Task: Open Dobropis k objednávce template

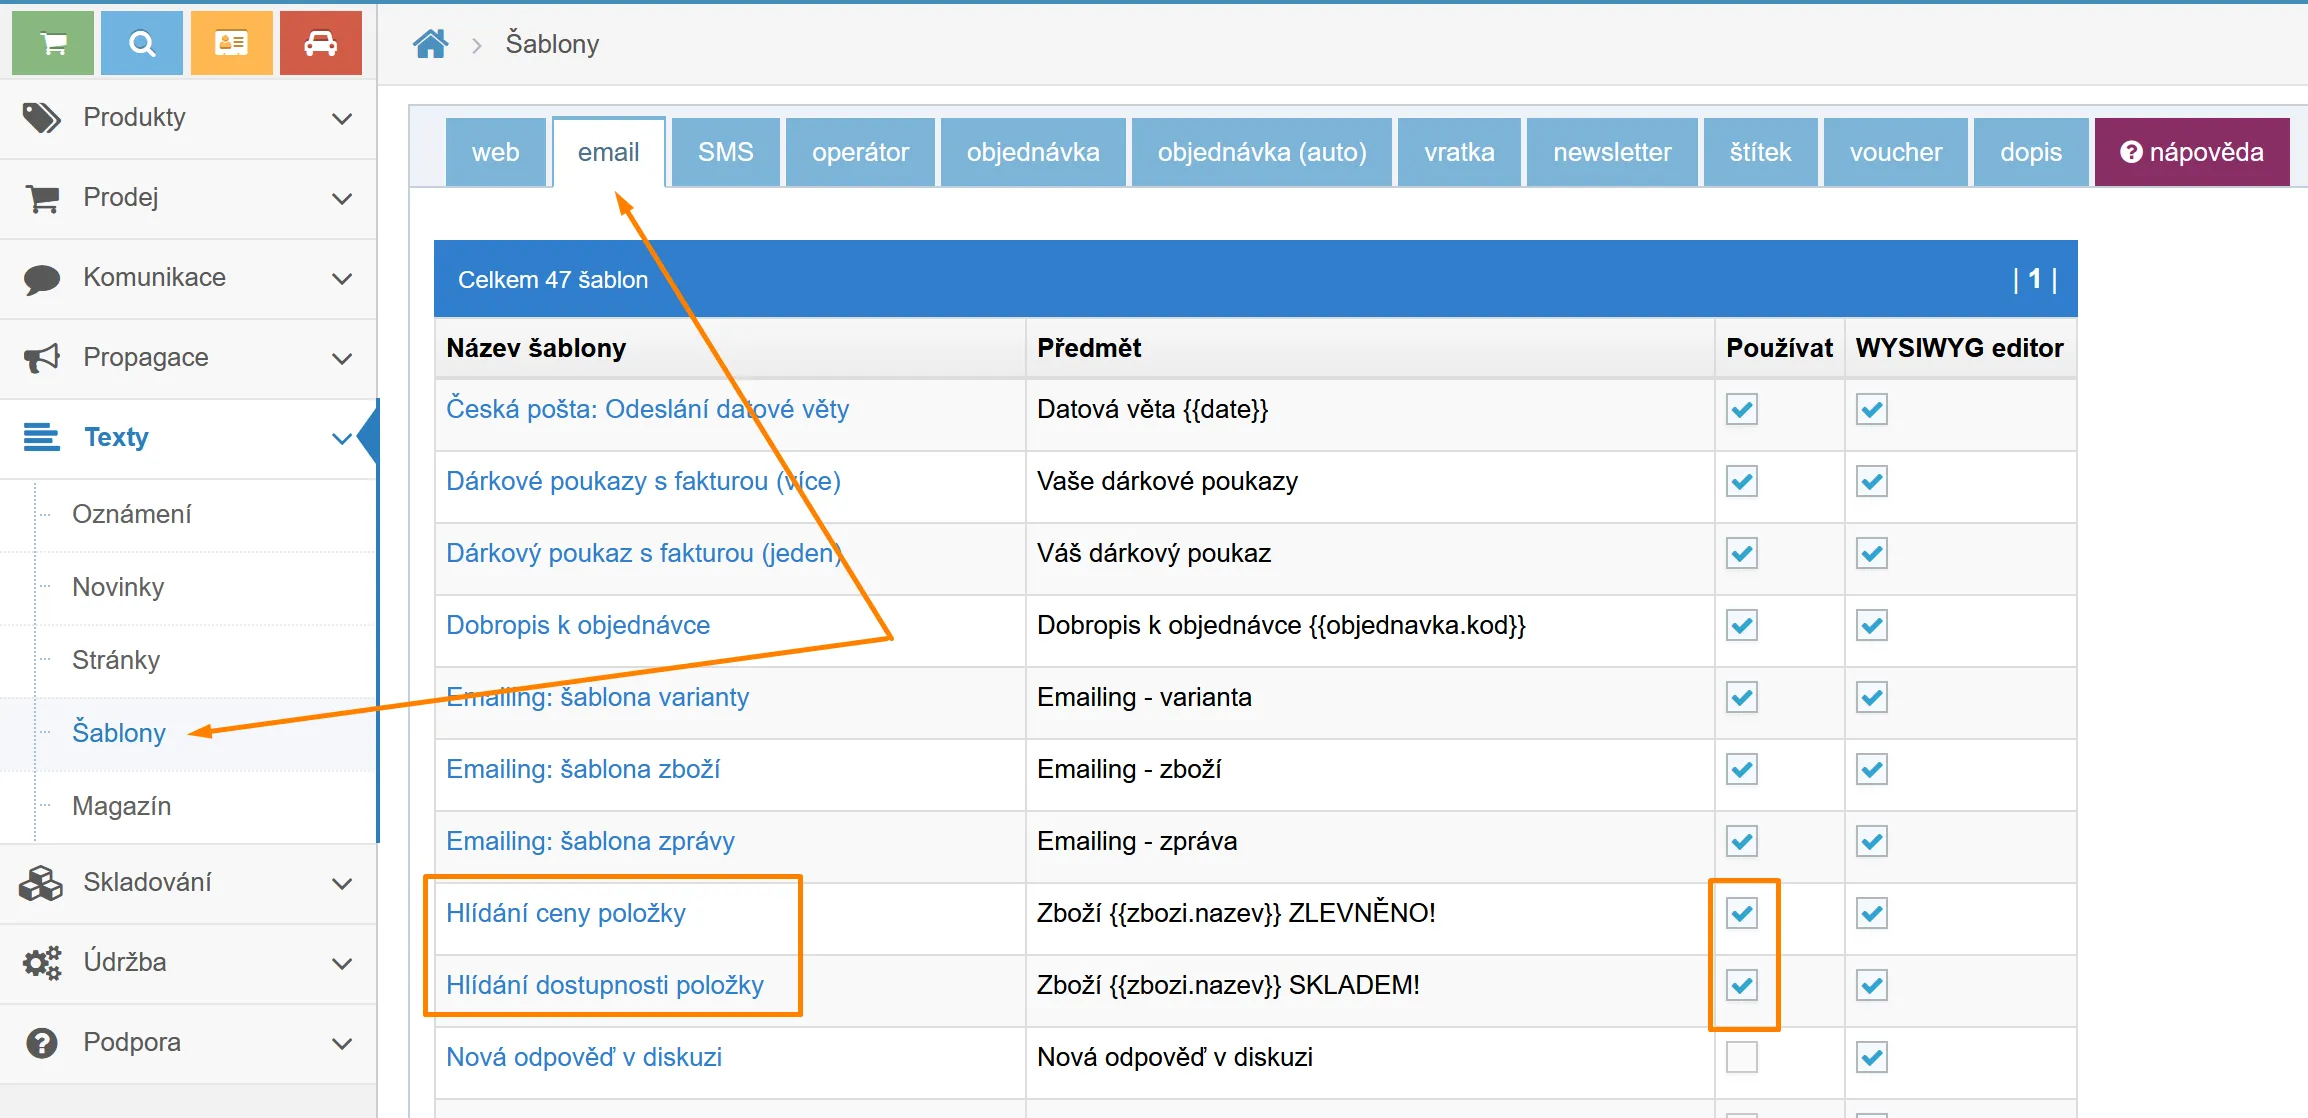Action: [578, 625]
